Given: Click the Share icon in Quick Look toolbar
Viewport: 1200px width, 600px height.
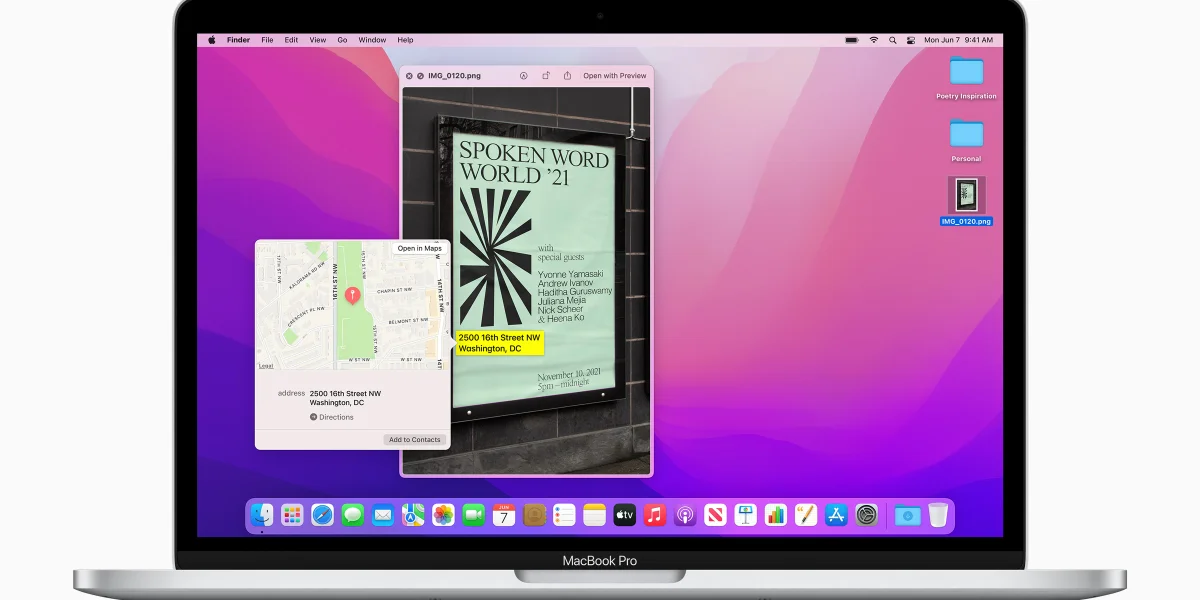Looking at the screenshot, I should [567, 75].
